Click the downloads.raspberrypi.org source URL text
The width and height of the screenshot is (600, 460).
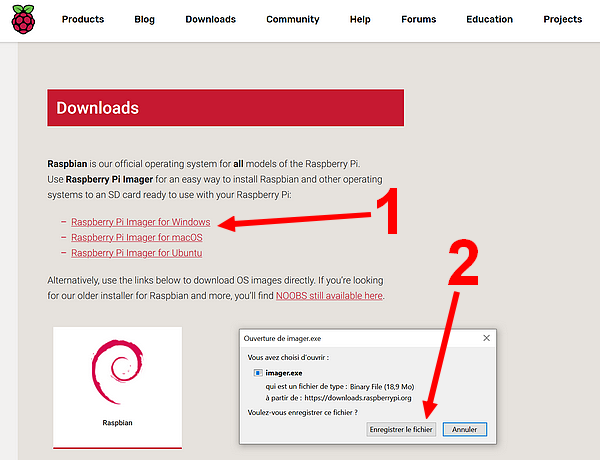pyautogui.click(x=358, y=398)
